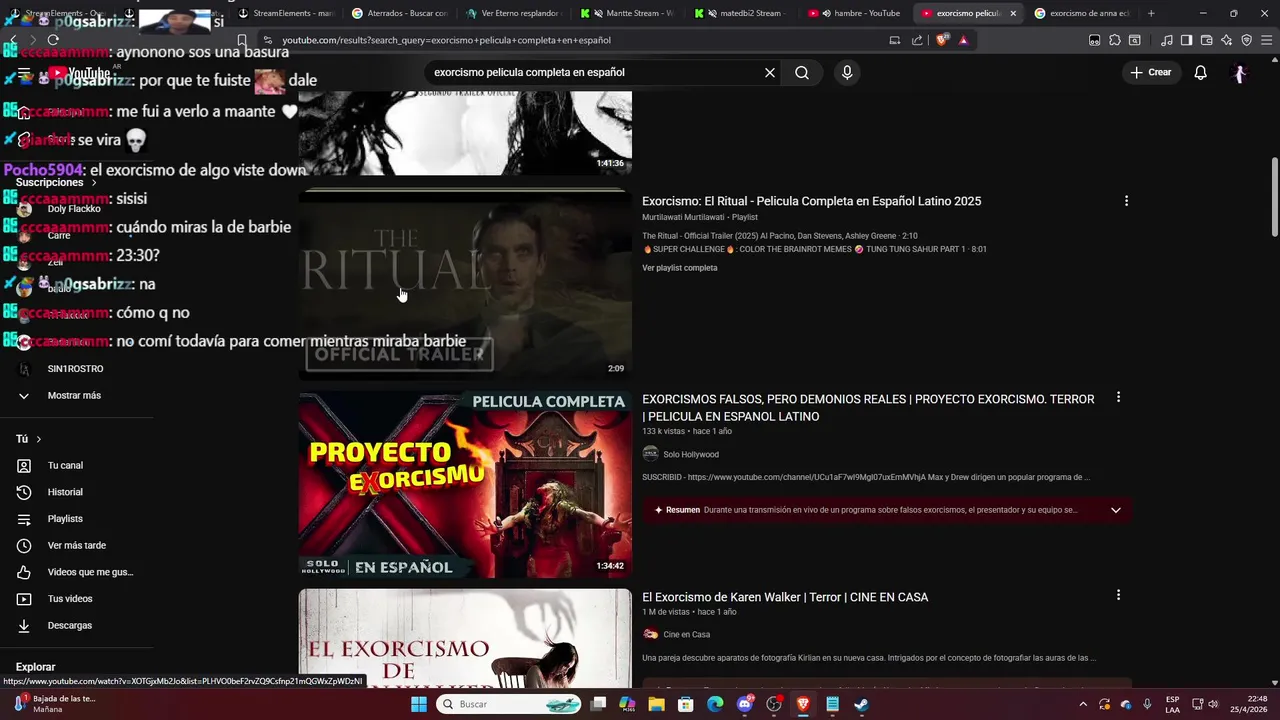Open File Explorer from taskbar
The height and width of the screenshot is (720, 1280).
tap(656, 704)
